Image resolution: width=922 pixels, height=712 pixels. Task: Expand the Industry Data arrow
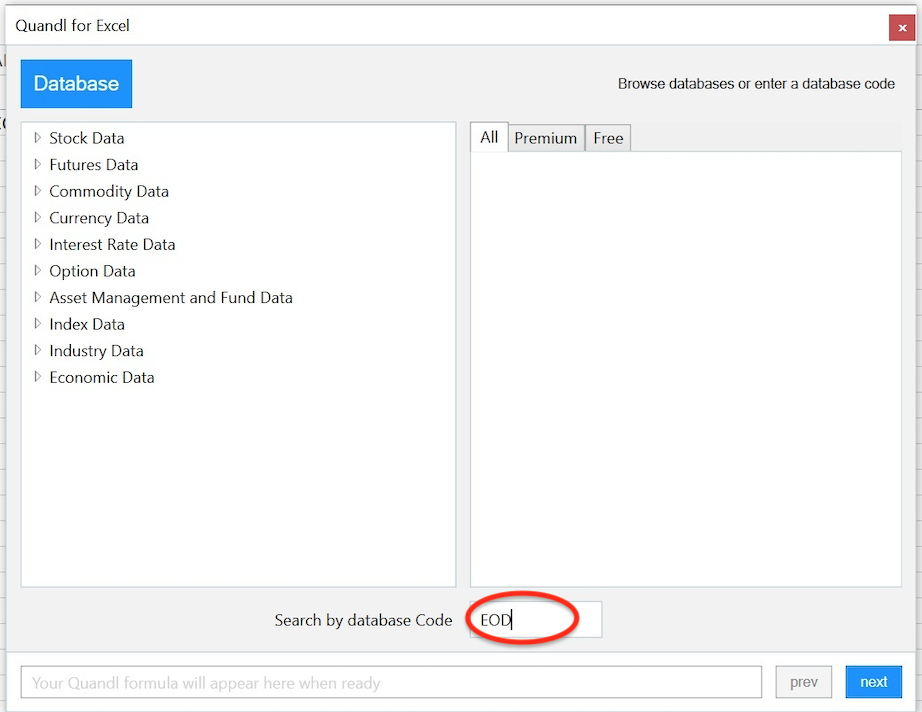point(38,350)
